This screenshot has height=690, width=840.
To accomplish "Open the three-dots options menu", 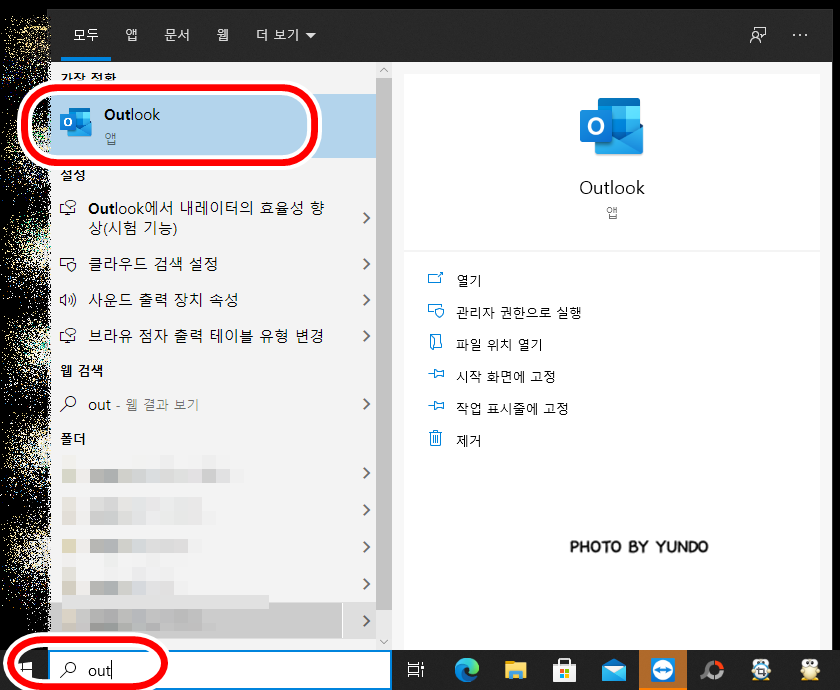I will 800,35.
